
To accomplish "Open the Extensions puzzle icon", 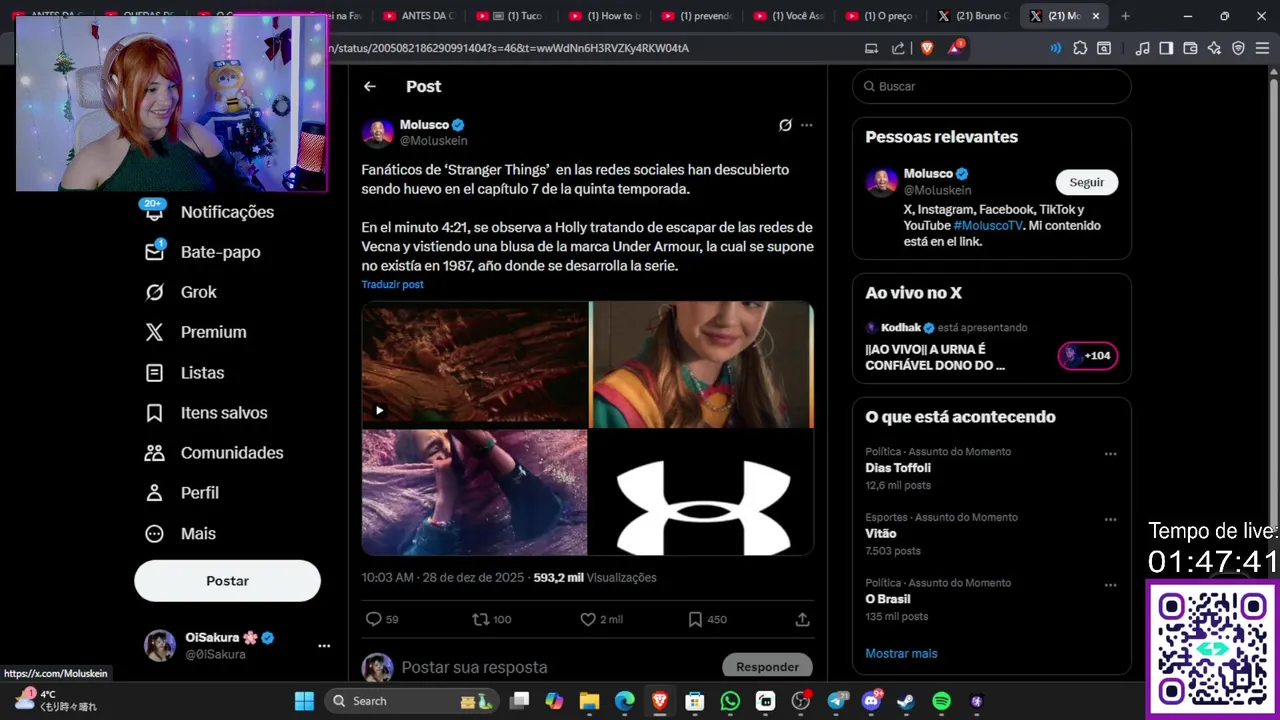I will 1080,48.
